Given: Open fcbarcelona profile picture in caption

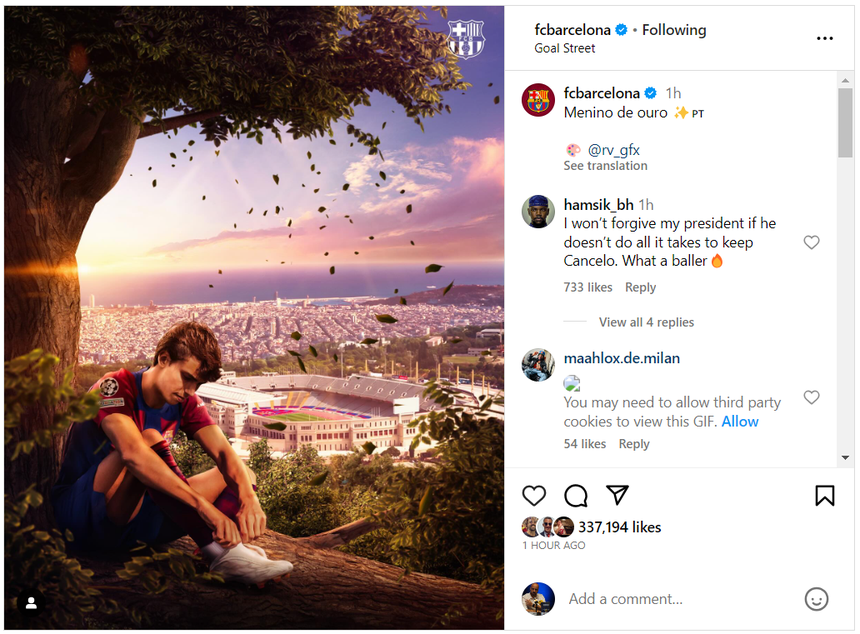Looking at the screenshot, I should point(539,100).
